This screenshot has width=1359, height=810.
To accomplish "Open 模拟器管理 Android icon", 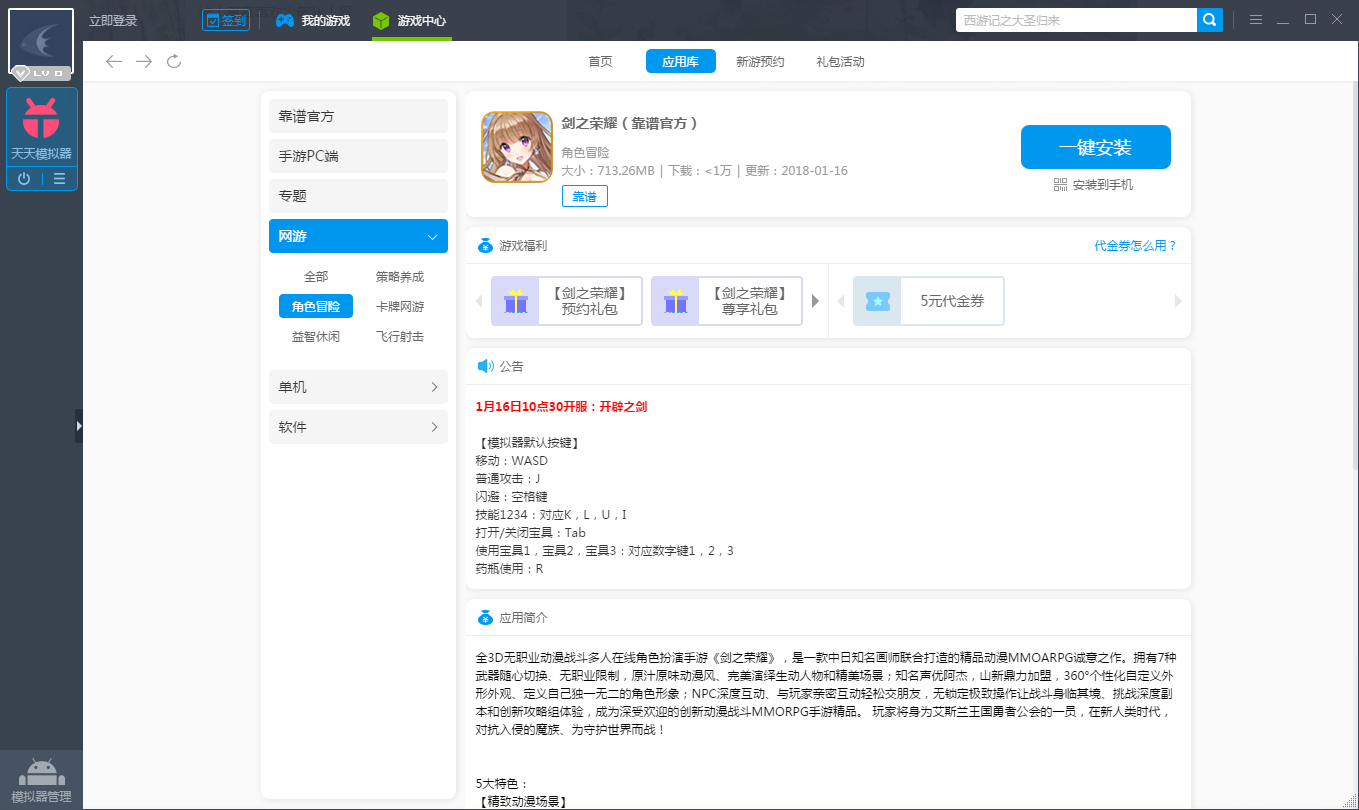I will coord(41,779).
